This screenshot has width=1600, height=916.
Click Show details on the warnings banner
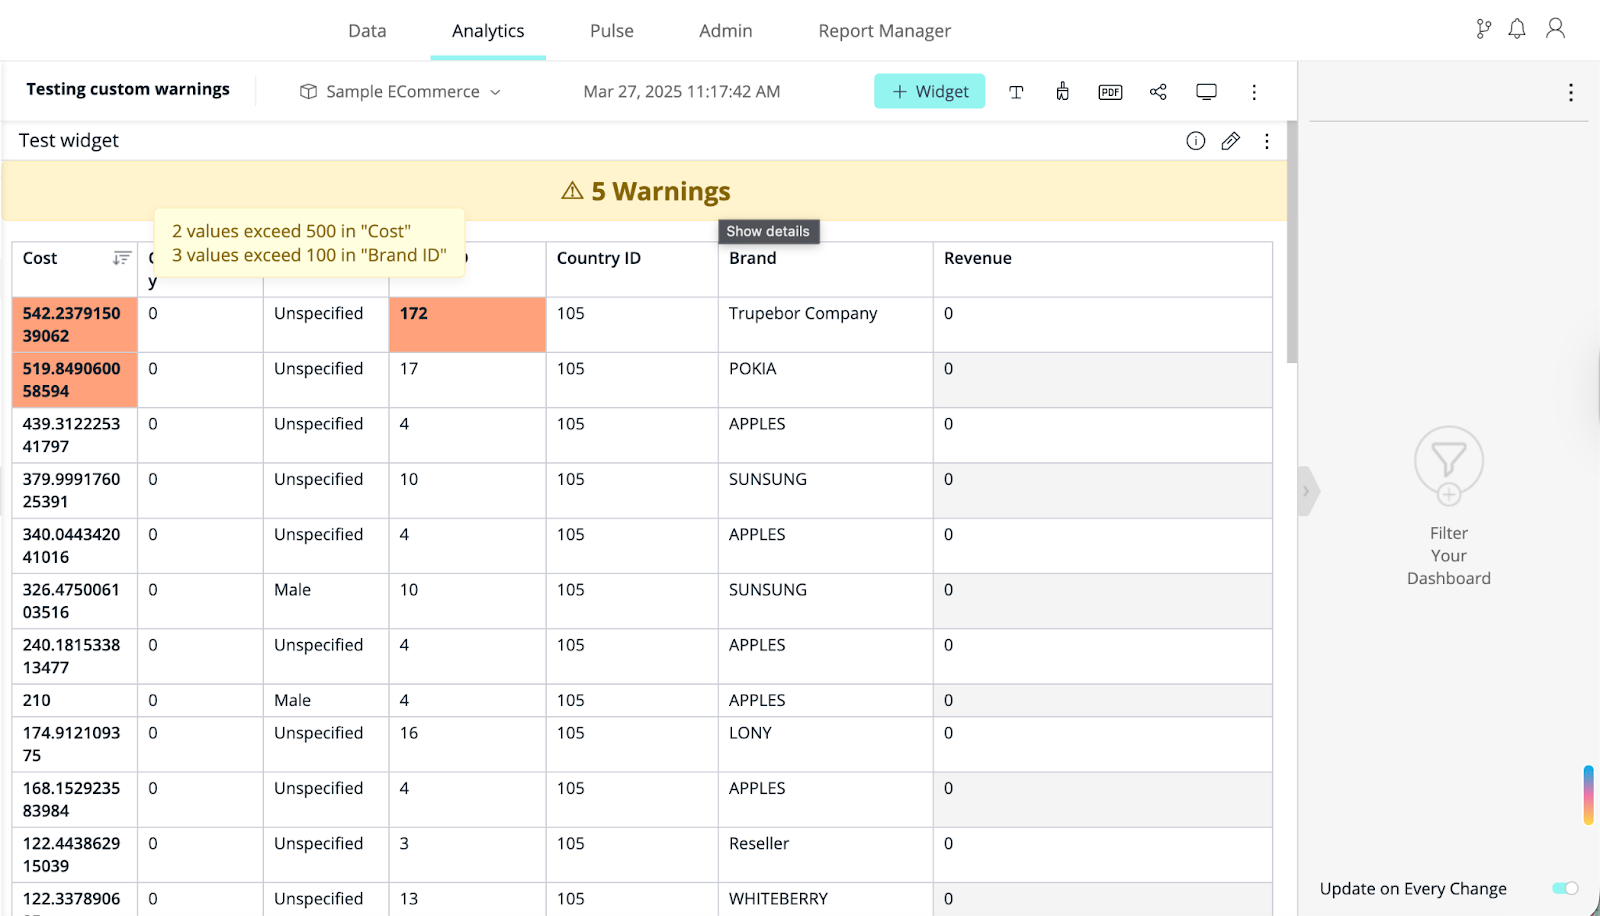(768, 231)
